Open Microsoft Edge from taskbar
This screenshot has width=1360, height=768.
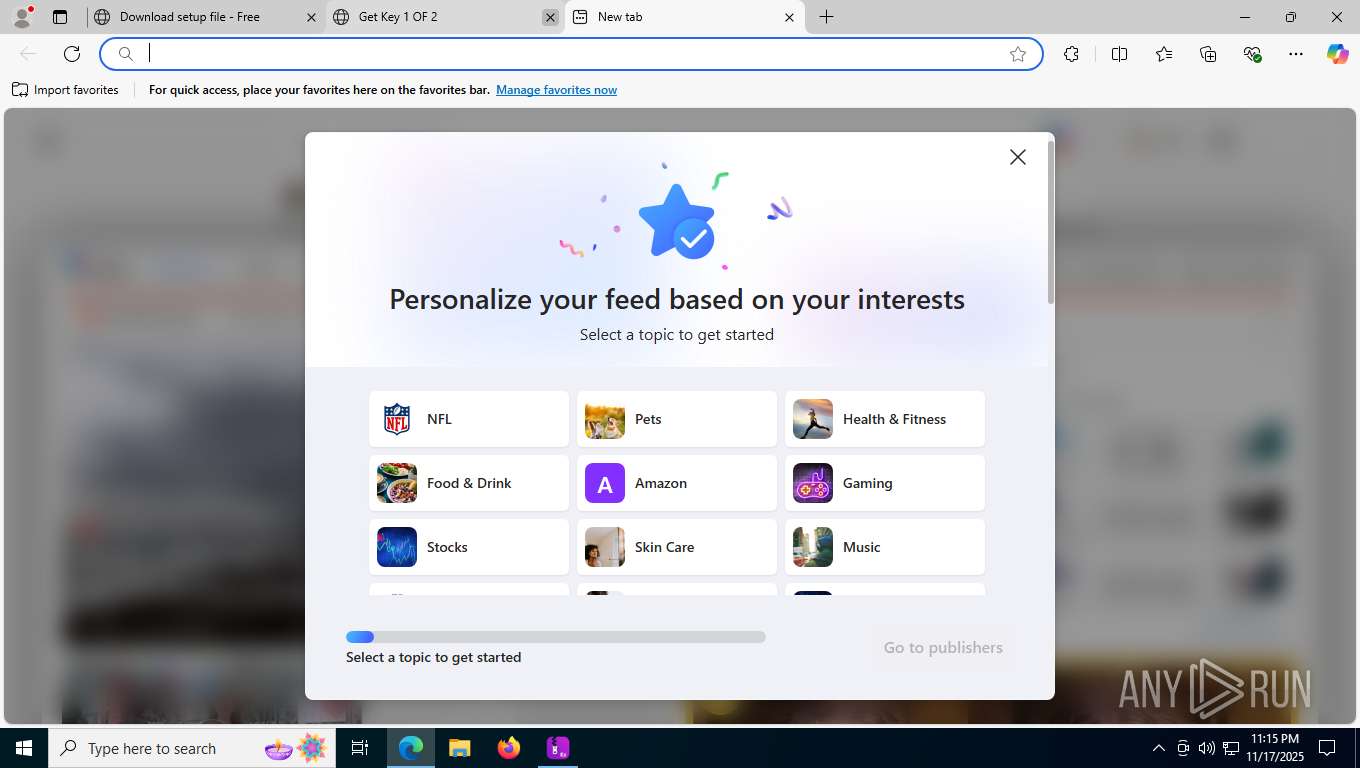(411, 748)
